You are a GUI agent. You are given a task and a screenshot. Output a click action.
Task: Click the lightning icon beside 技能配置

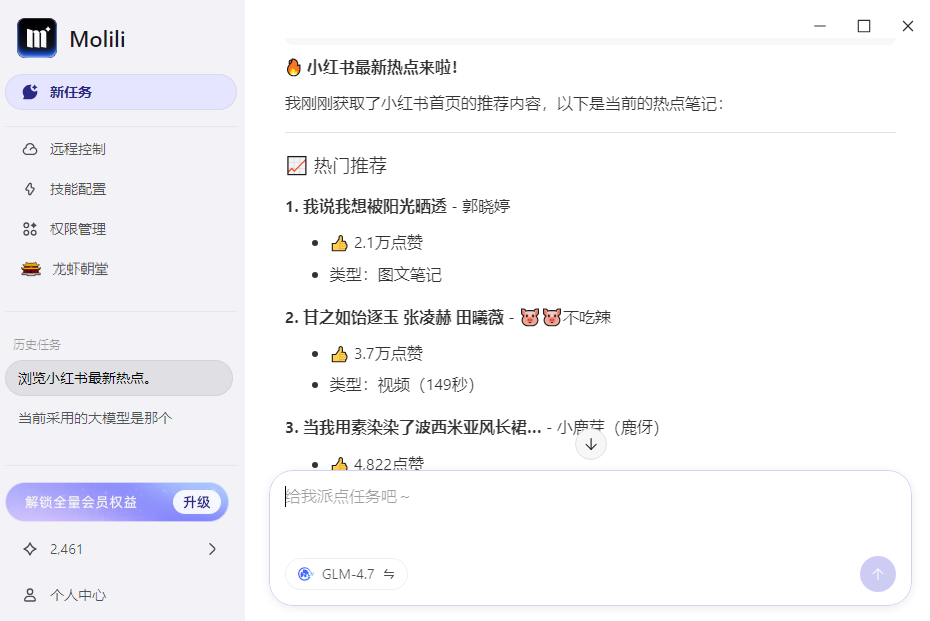click(30, 189)
